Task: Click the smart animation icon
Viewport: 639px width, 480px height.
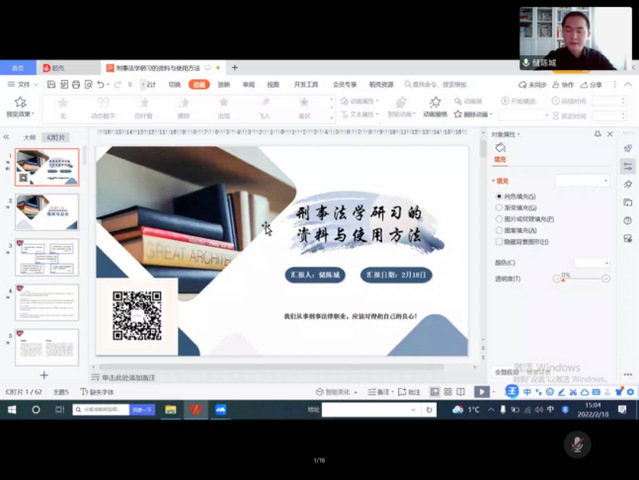Action: pos(401,103)
